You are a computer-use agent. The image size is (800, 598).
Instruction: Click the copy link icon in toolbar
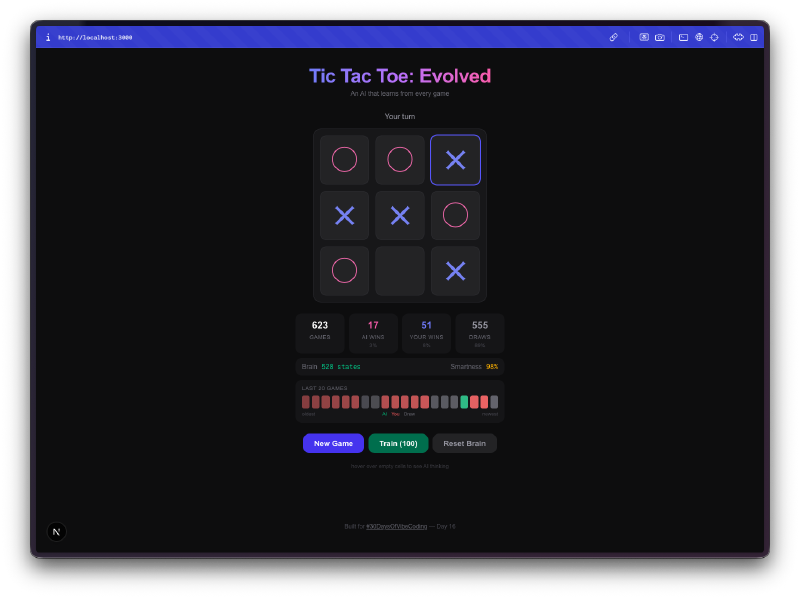(x=614, y=37)
